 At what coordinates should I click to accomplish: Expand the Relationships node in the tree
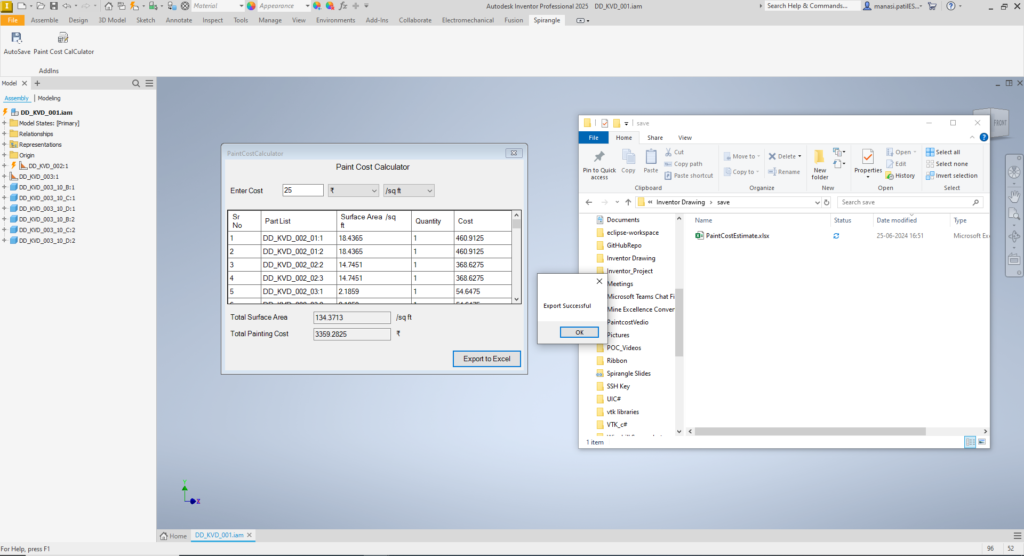(5, 134)
